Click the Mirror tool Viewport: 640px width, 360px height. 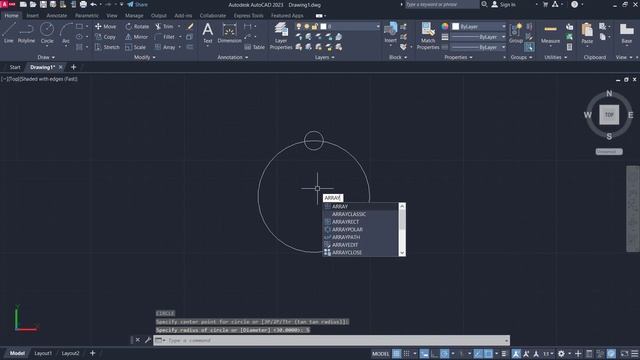(x=136, y=37)
